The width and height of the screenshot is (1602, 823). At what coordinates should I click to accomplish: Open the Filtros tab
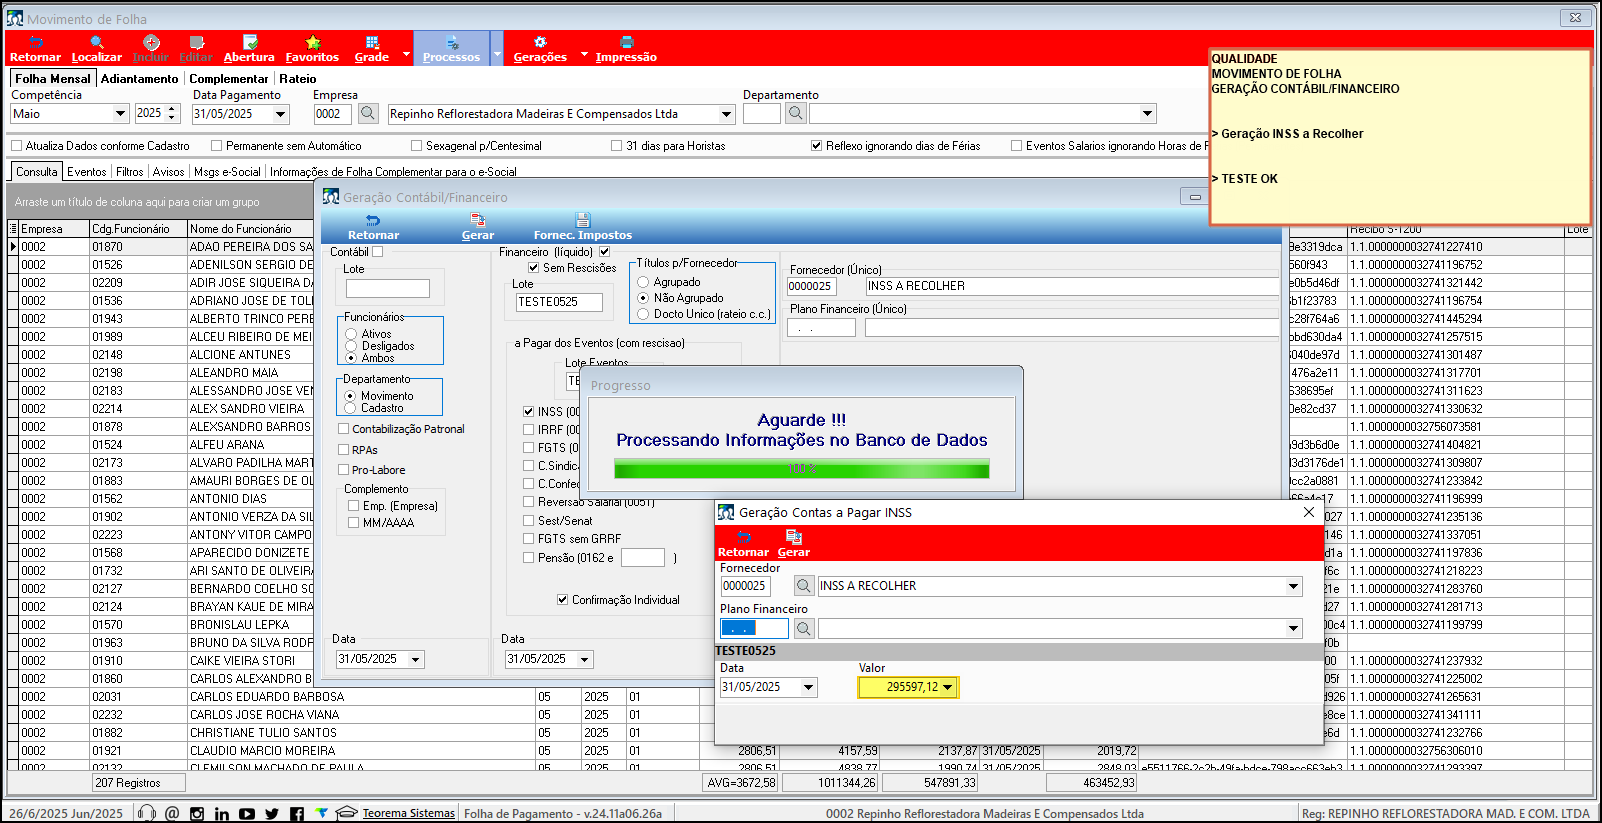tap(130, 172)
